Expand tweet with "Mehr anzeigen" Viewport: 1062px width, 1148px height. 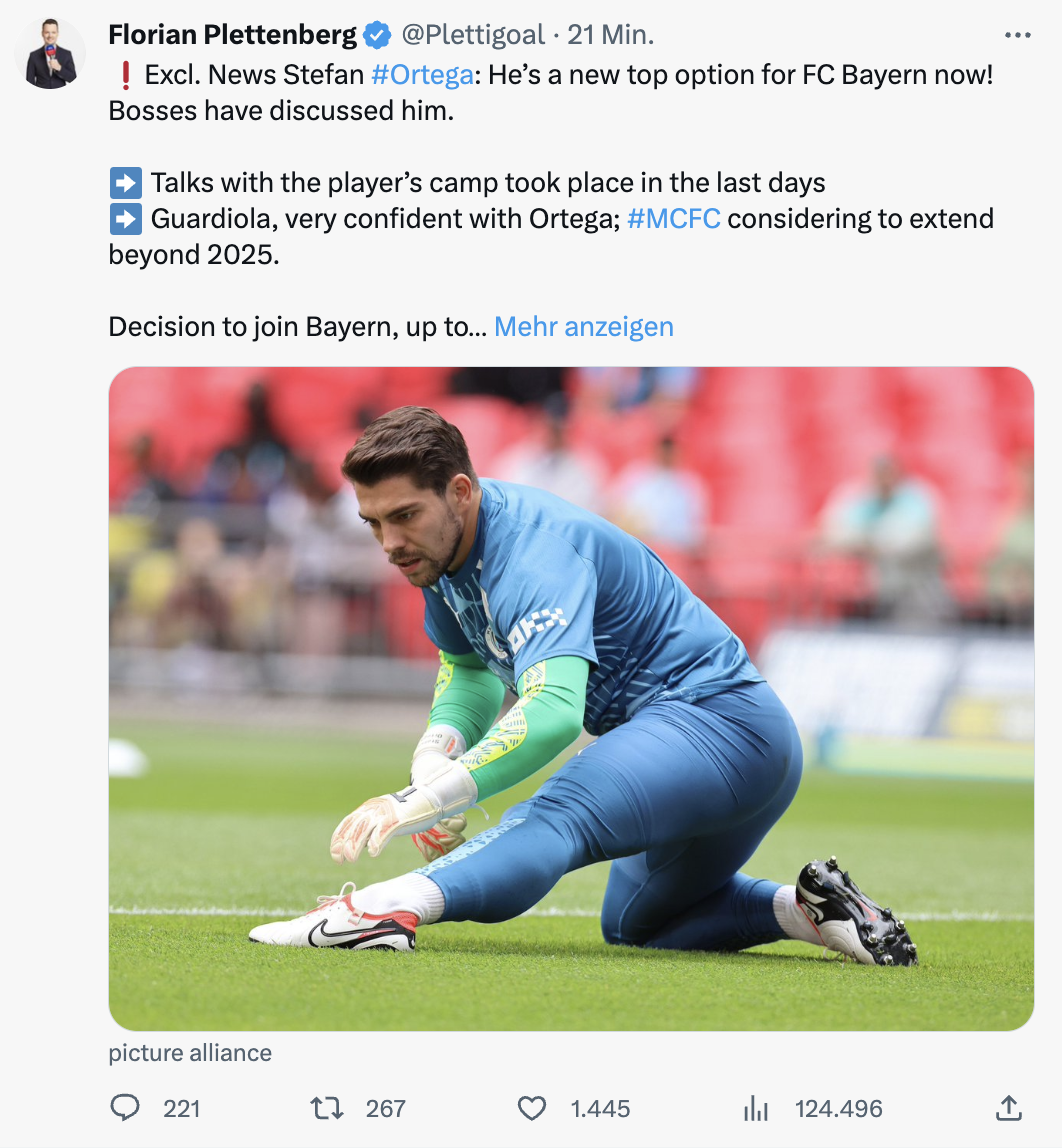coord(583,327)
